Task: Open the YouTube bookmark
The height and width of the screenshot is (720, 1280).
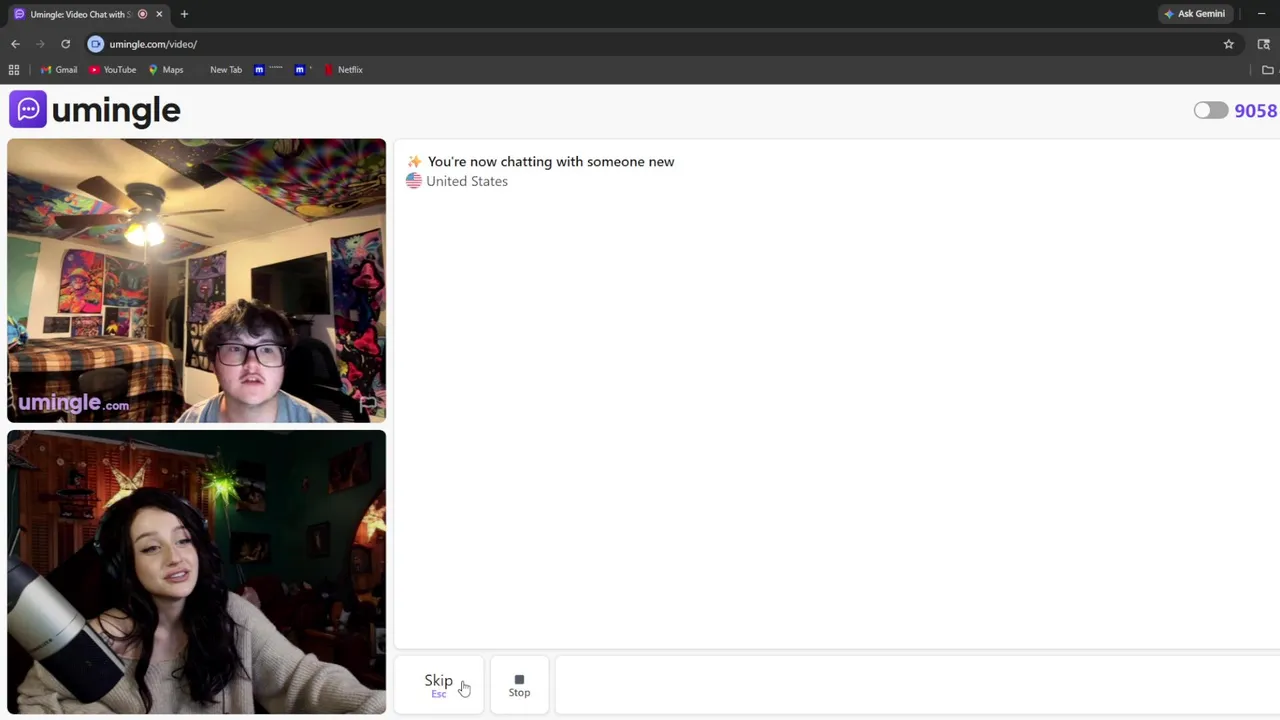Action: (113, 70)
